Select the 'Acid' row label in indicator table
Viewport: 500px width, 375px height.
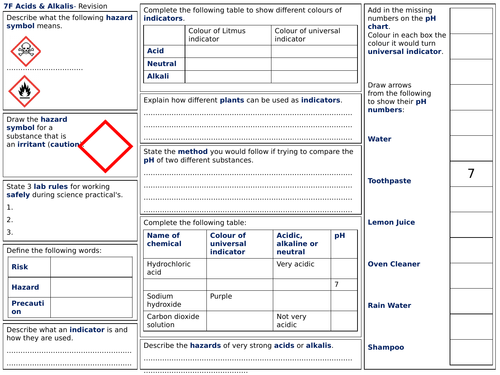coord(155,51)
